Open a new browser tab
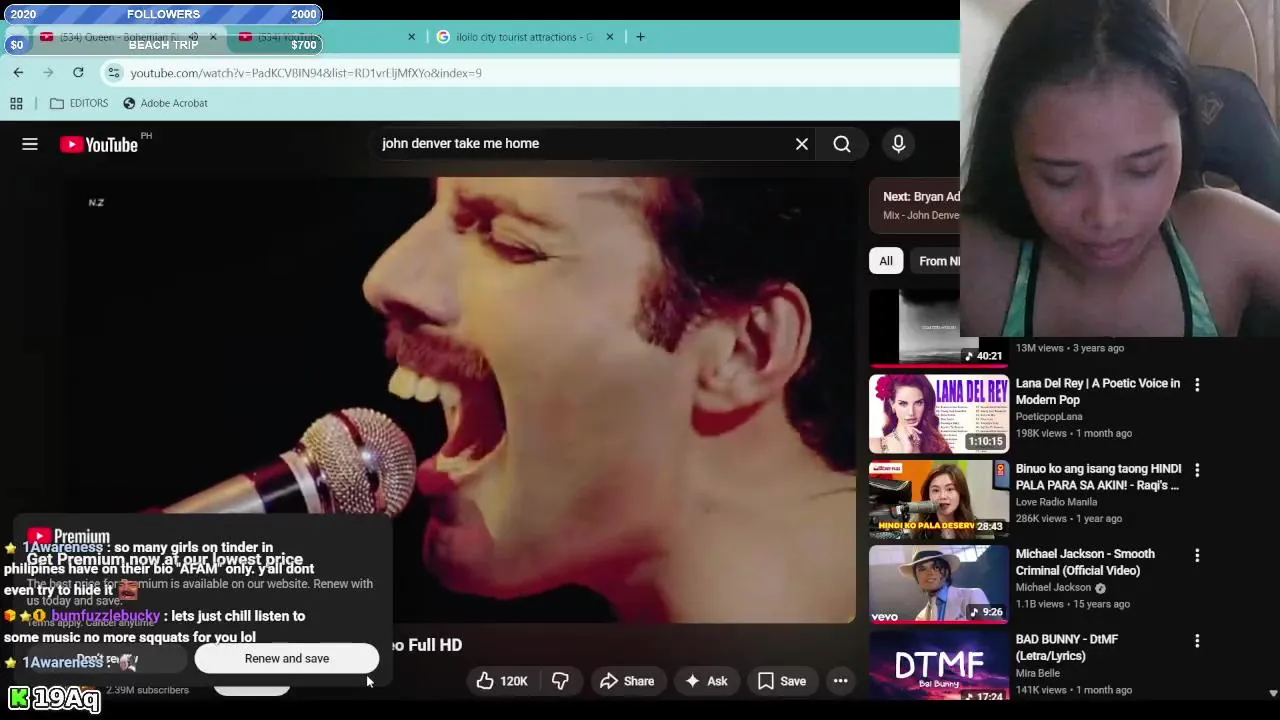Image resolution: width=1280 pixels, height=720 pixels. click(x=640, y=37)
